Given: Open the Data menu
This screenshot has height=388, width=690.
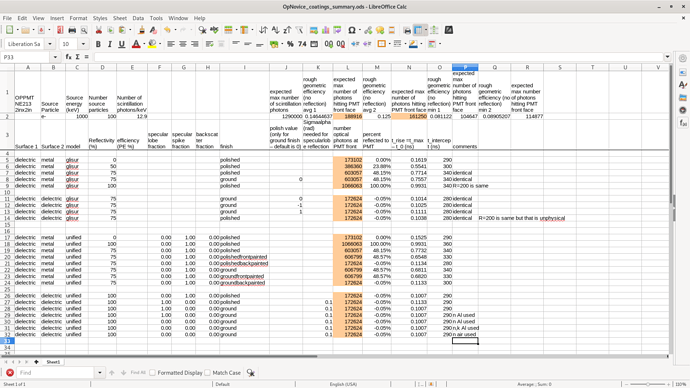Looking at the screenshot, I should click(x=138, y=18).
